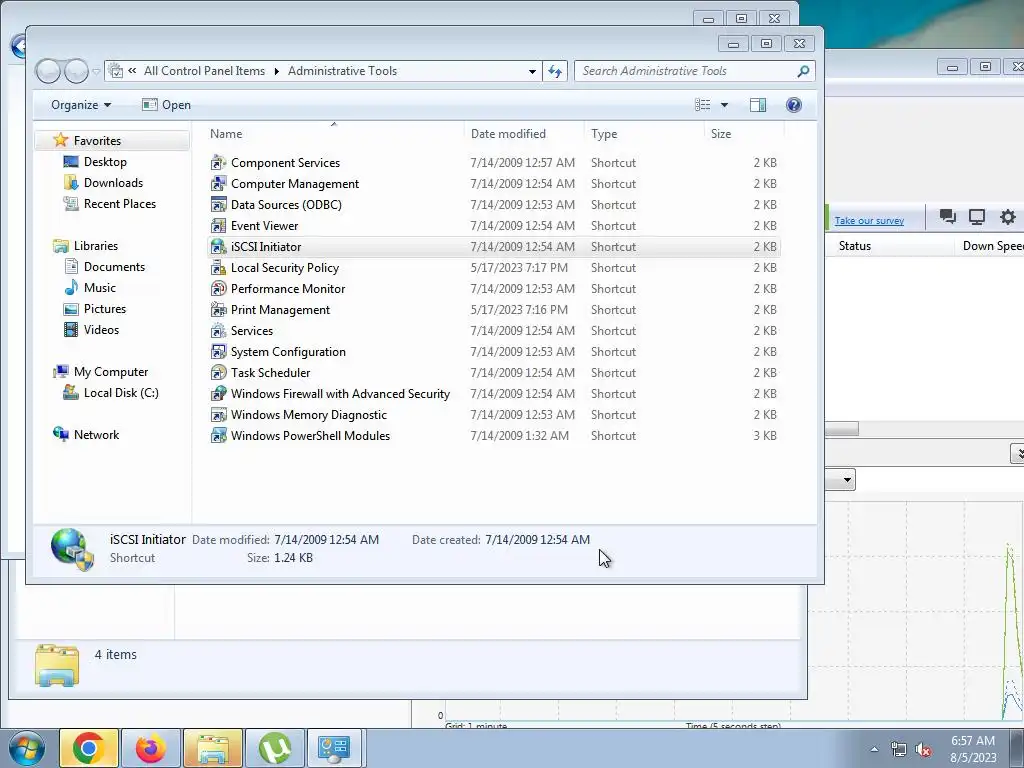Select Desktop in Favorites
The width and height of the screenshot is (1024, 768).
[x=105, y=162]
